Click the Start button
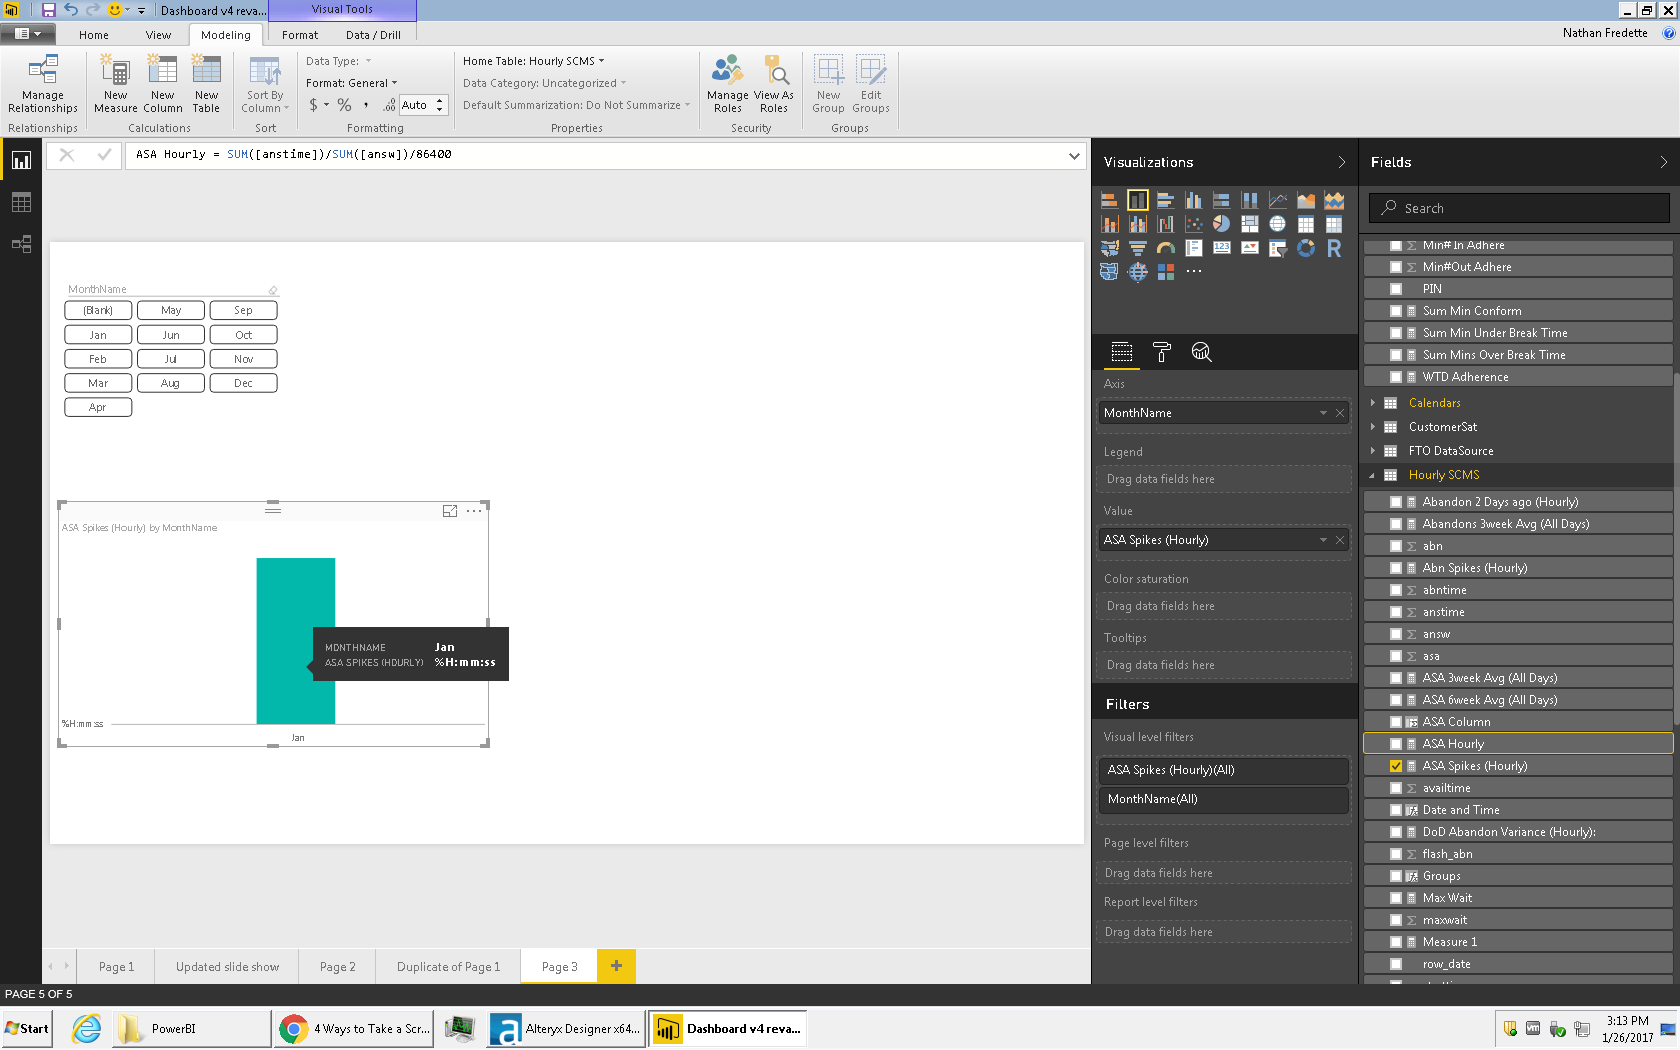Image resolution: width=1680 pixels, height=1050 pixels. (27, 1028)
